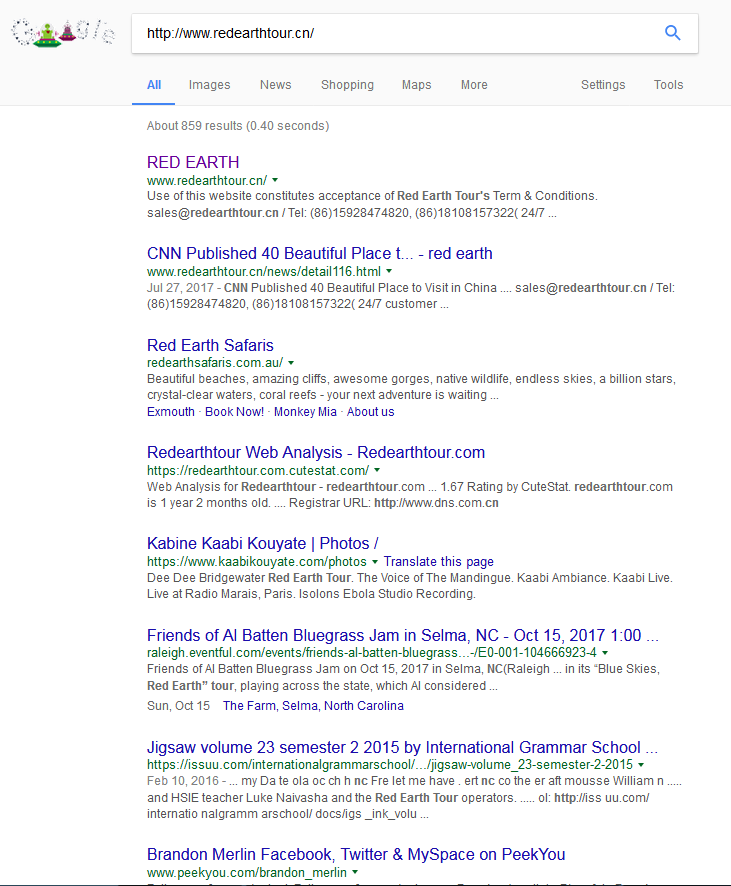Select the All results tab

click(x=154, y=85)
